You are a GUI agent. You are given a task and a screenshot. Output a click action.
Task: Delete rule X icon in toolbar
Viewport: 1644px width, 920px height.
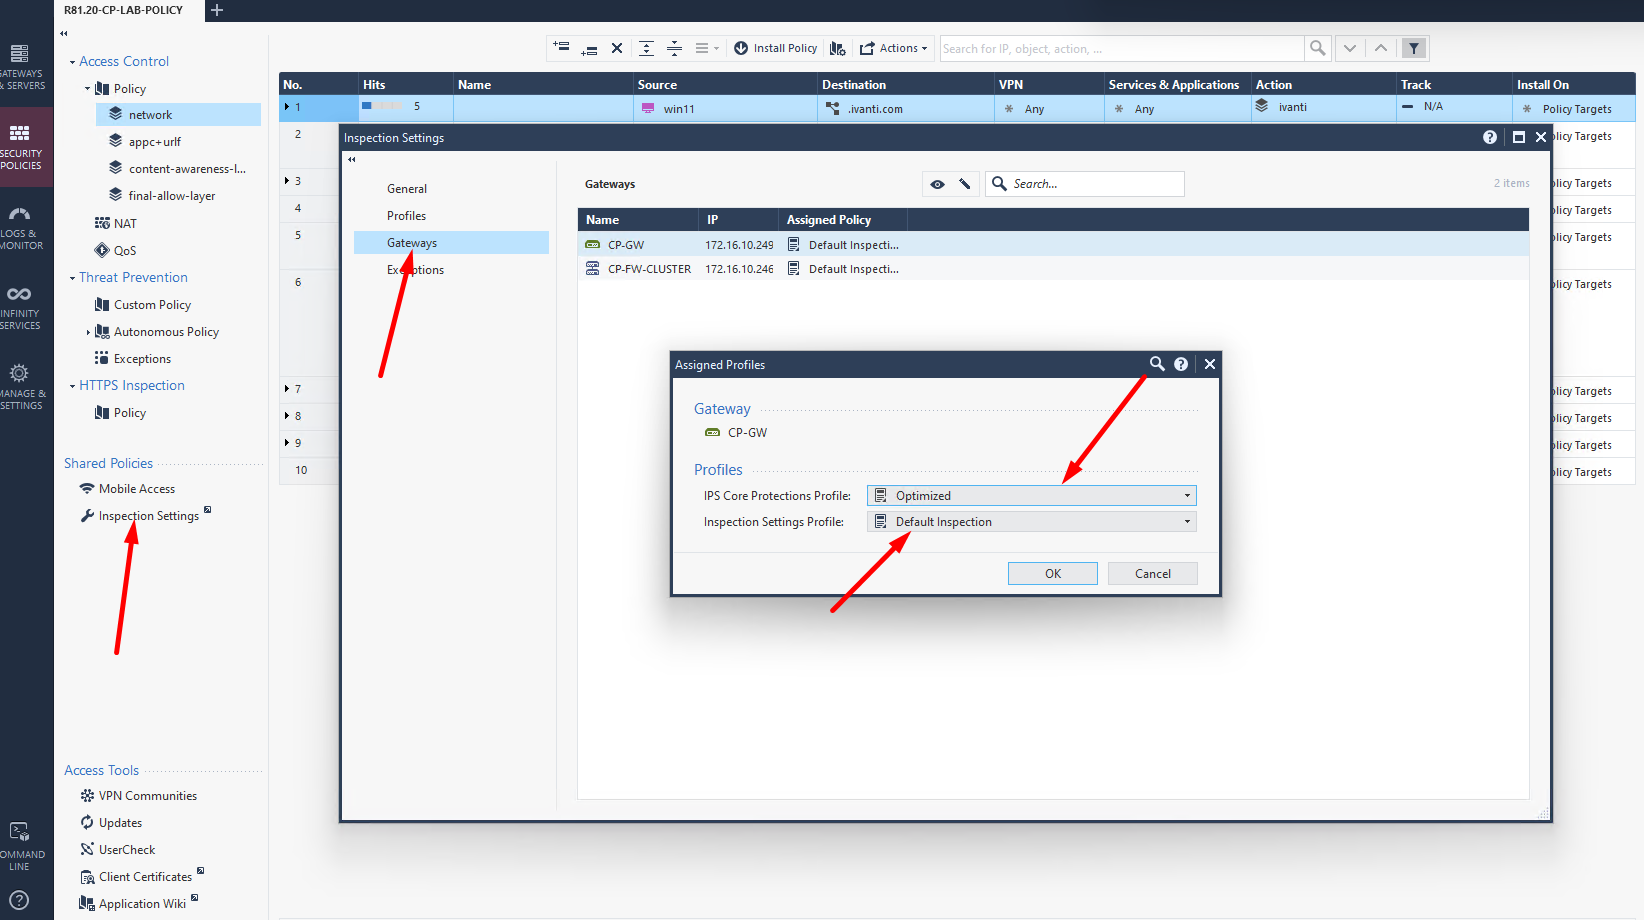[617, 48]
